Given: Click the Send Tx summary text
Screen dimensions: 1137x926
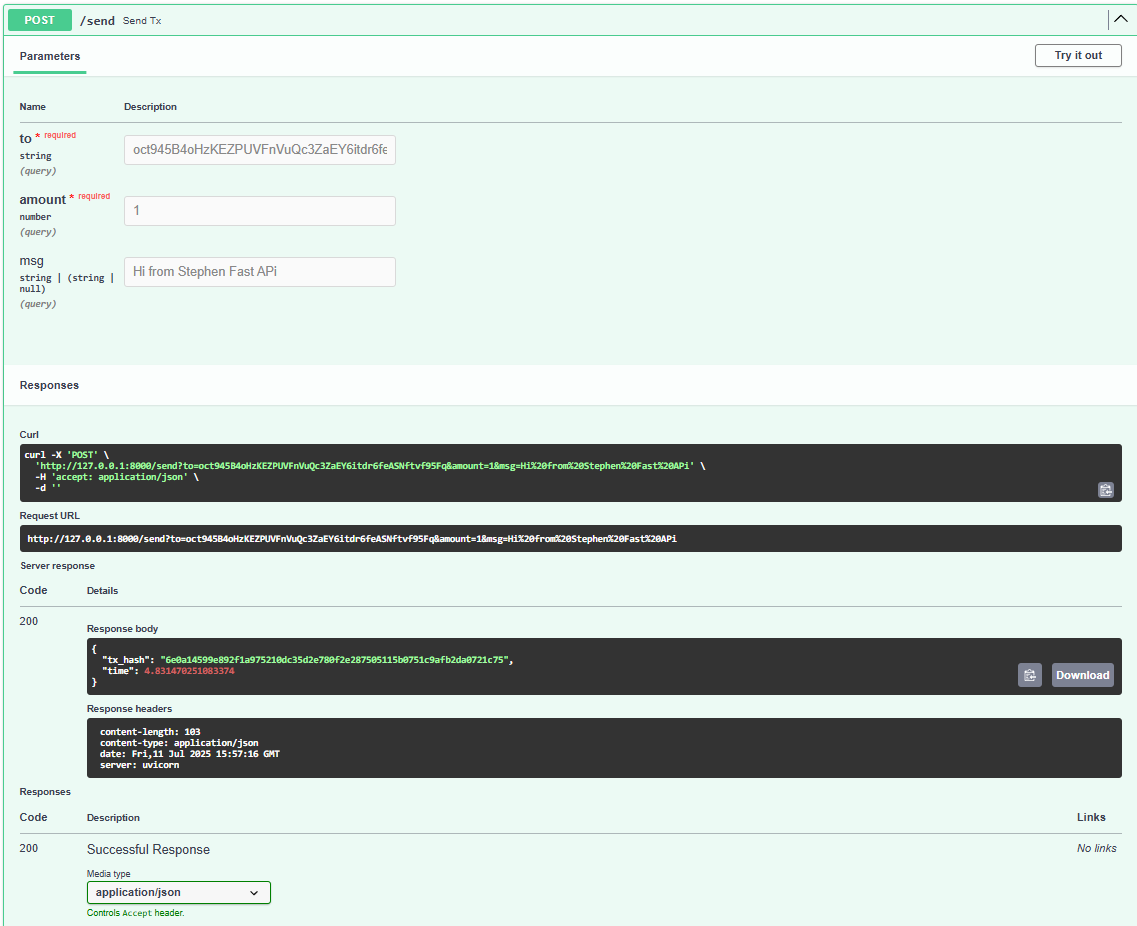Looking at the screenshot, I should tap(142, 21).
